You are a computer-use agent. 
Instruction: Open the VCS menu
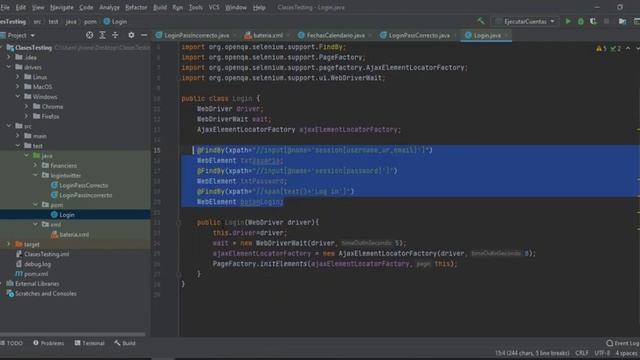[214, 7]
